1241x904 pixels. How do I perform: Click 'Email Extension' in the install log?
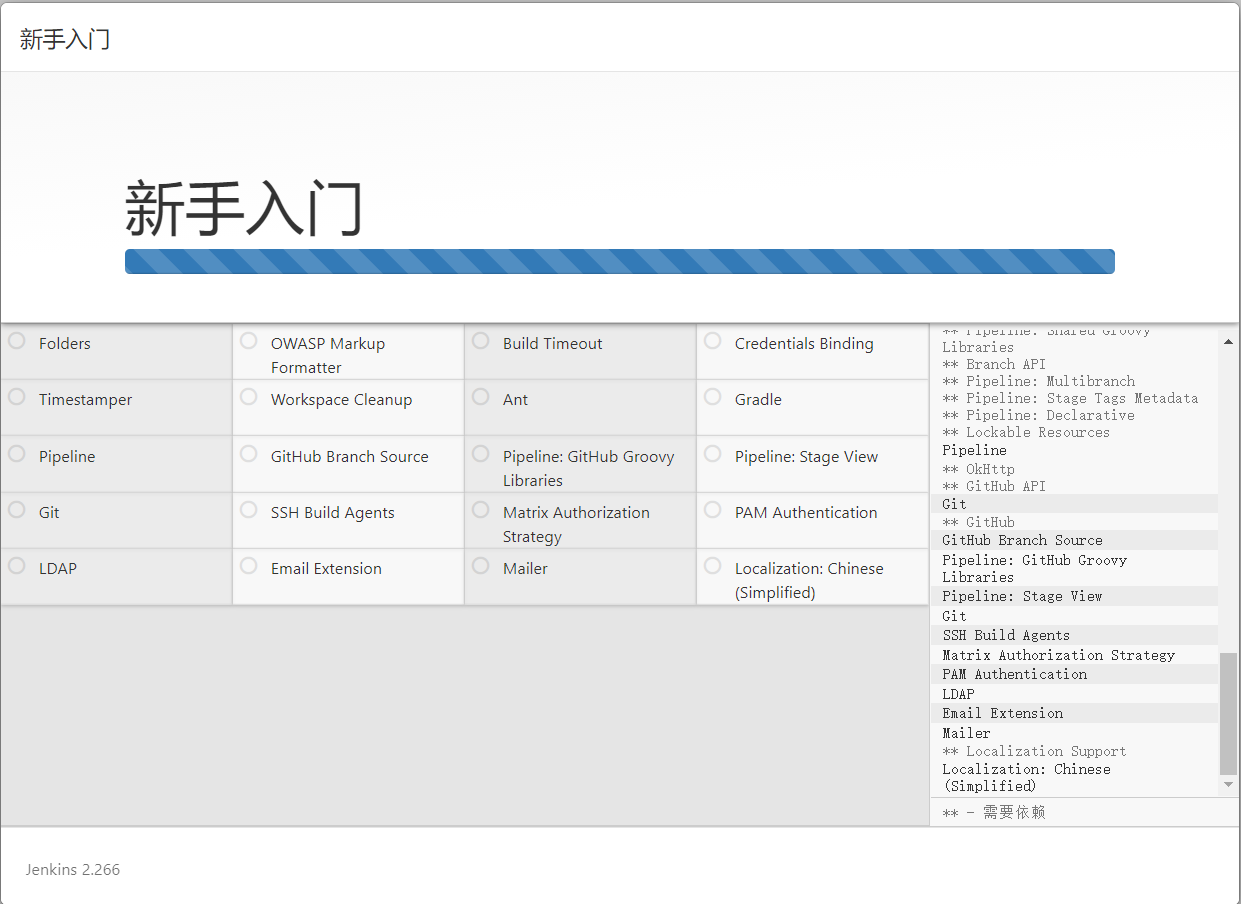click(x=1003, y=714)
